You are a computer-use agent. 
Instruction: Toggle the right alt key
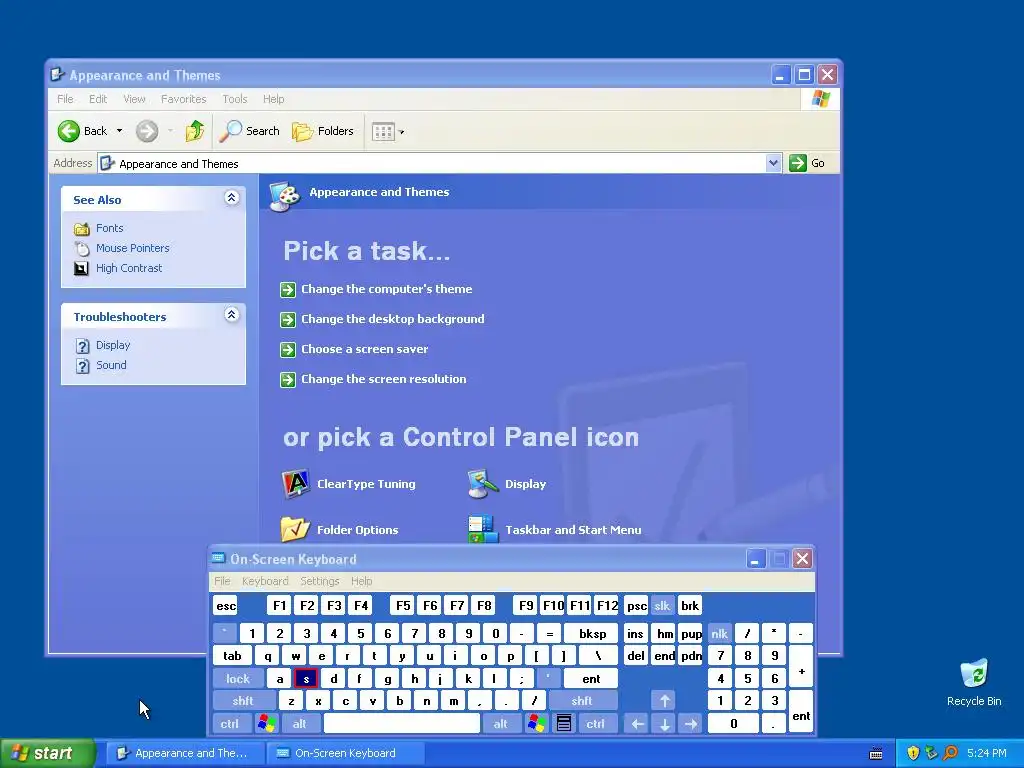[500, 724]
